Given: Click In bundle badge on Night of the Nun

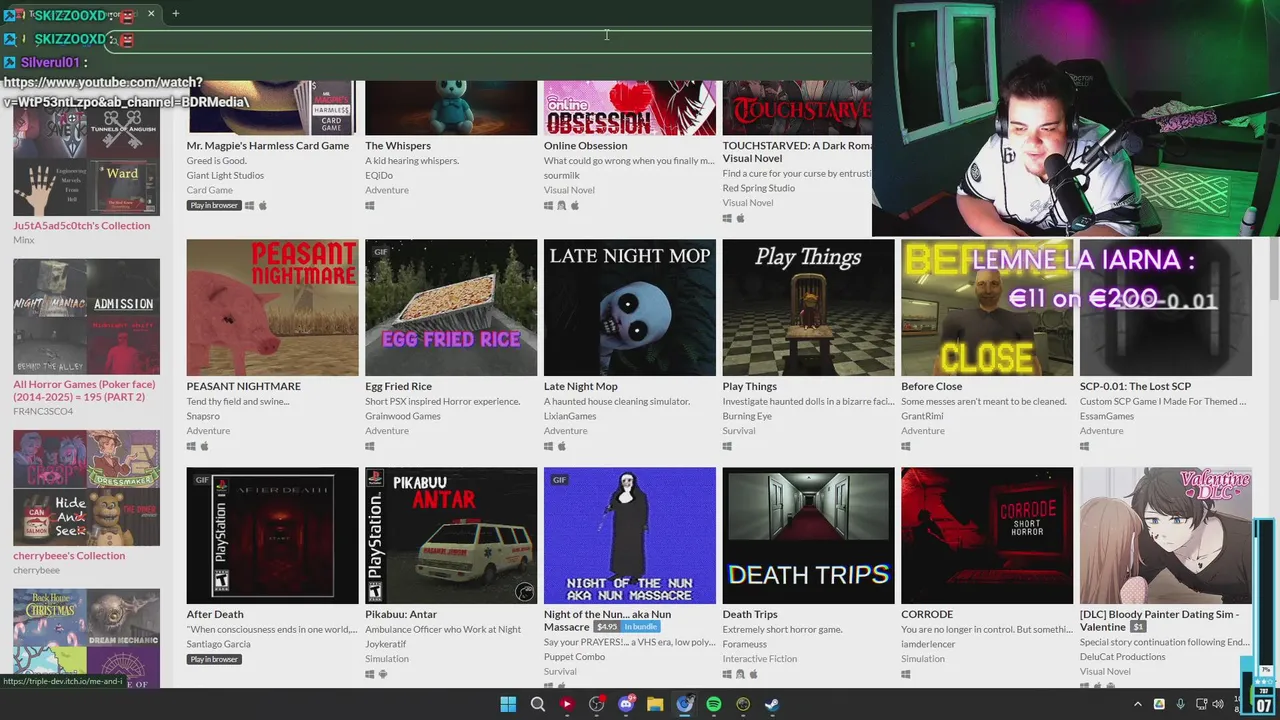Looking at the screenshot, I should (x=639, y=627).
